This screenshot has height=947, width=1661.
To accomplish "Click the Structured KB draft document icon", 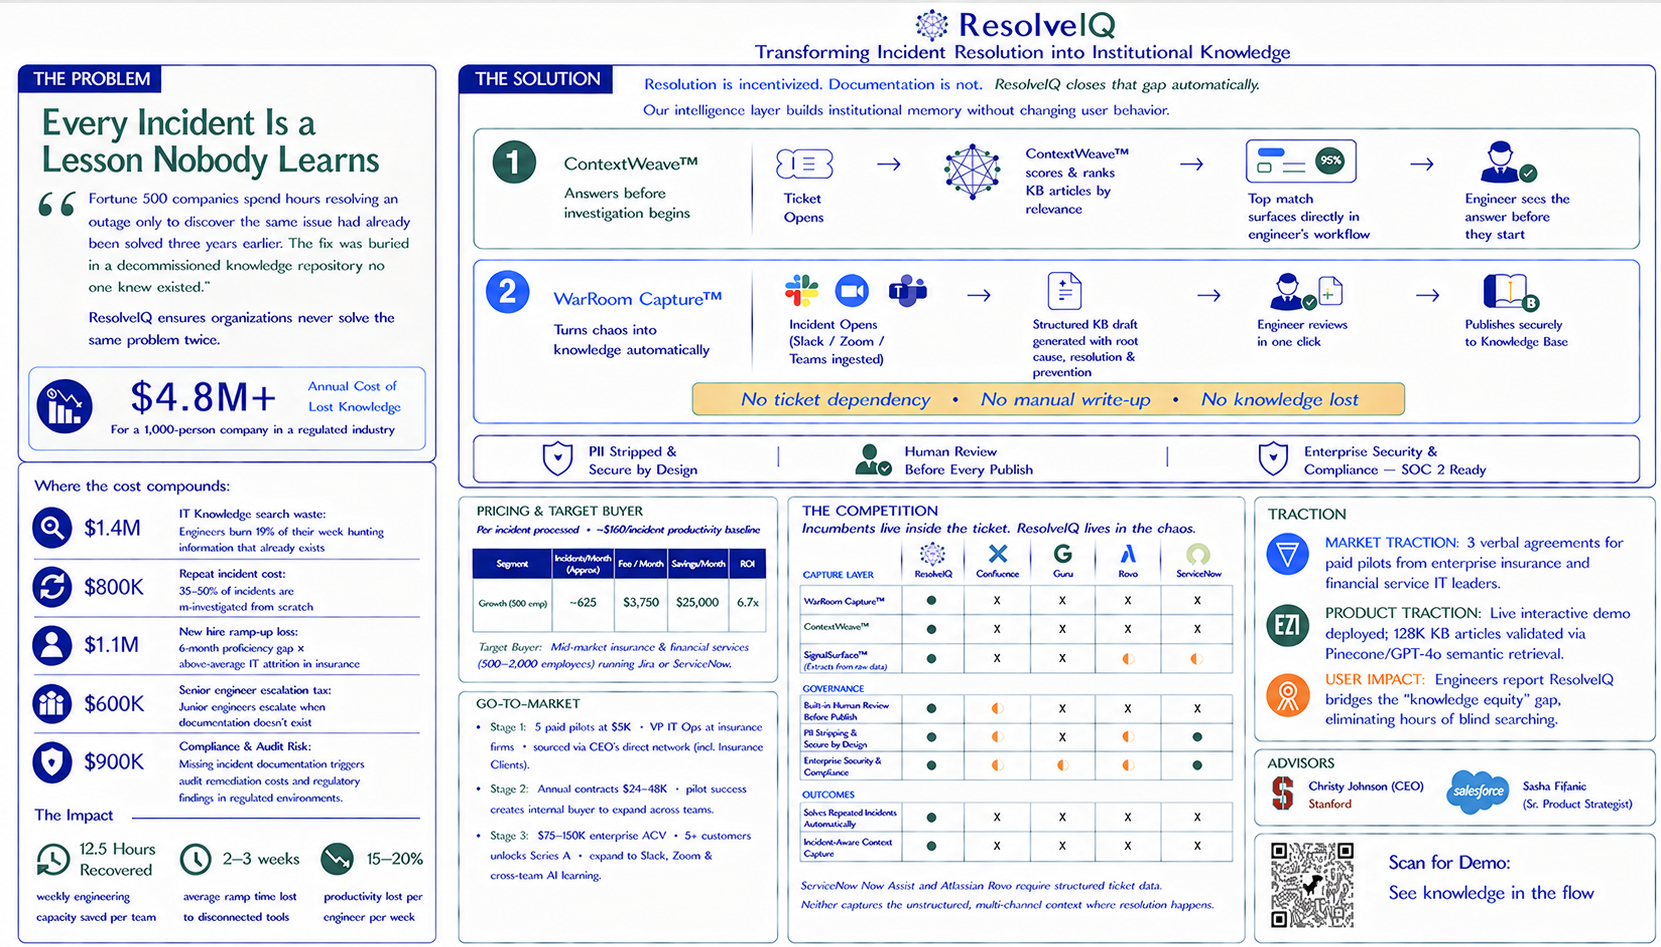I will pos(1064,291).
